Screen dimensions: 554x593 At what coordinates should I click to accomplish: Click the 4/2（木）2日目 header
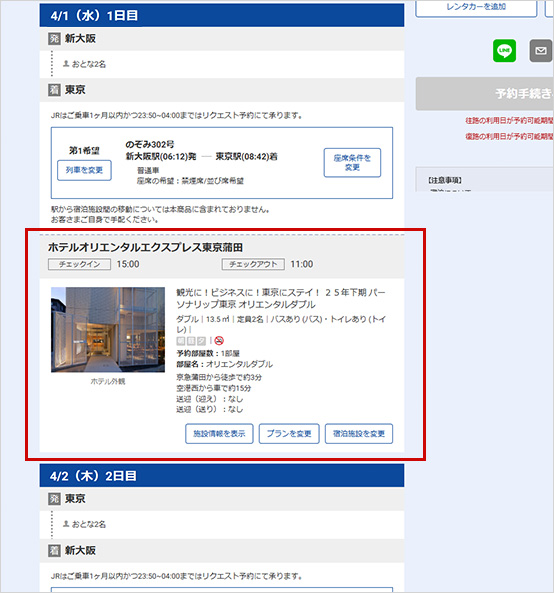(x=222, y=476)
